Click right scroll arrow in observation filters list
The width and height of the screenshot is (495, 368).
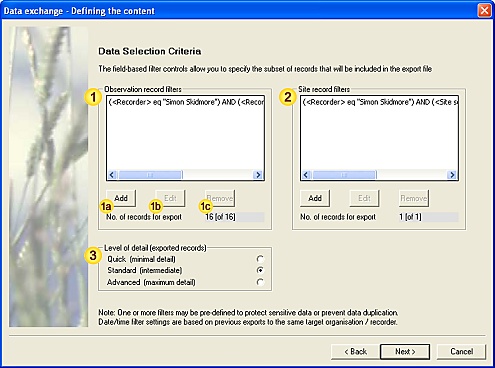[258, 175]
